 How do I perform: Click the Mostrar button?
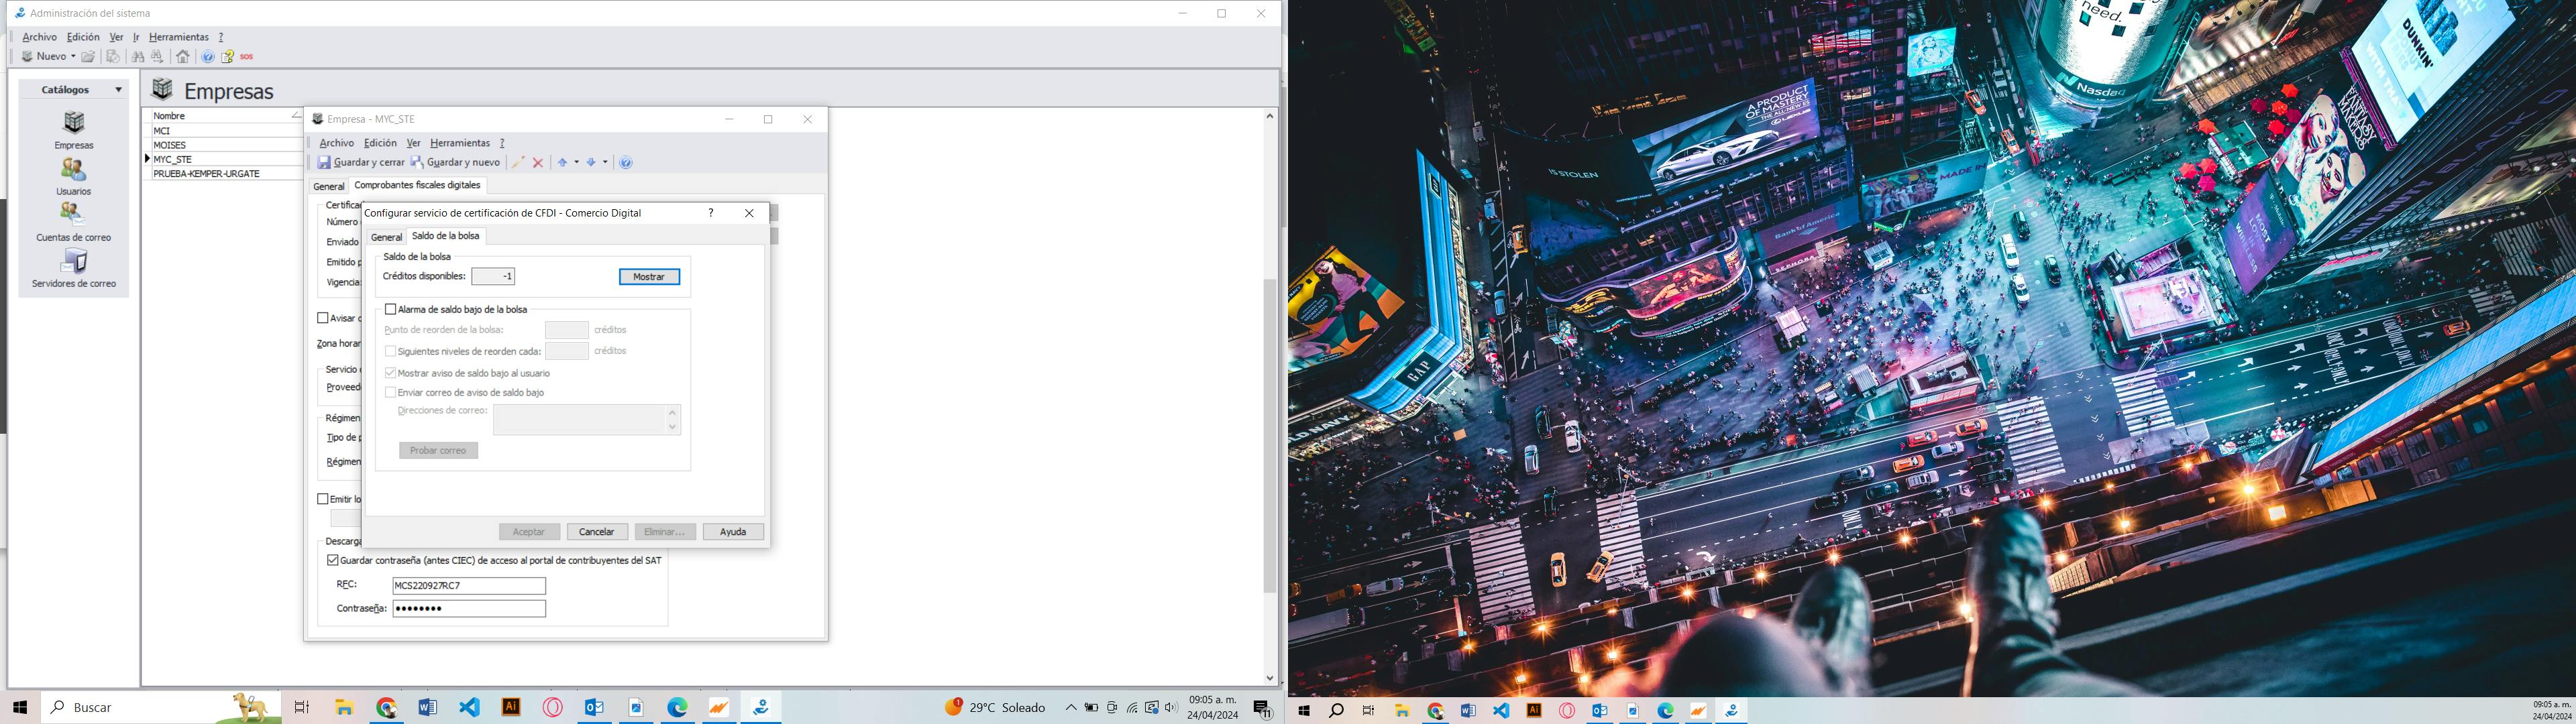649,277
